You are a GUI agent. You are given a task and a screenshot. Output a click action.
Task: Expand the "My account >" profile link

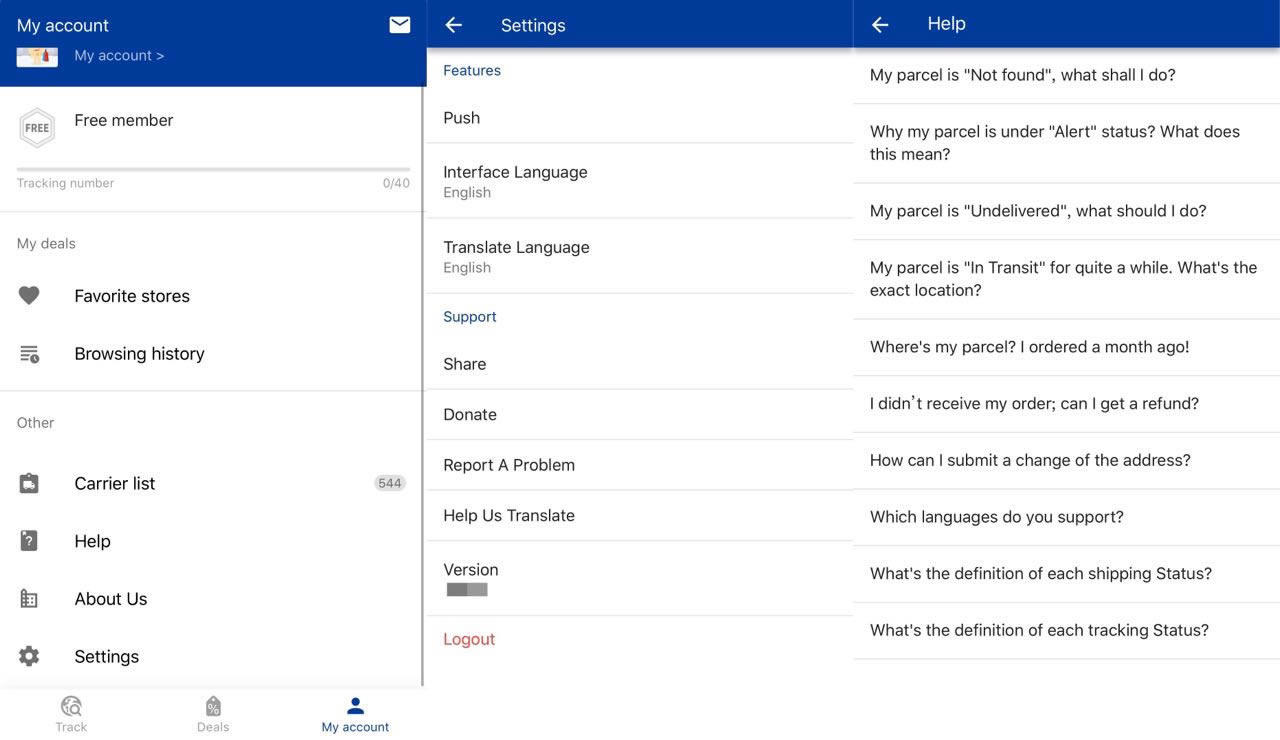pos(119,56)
